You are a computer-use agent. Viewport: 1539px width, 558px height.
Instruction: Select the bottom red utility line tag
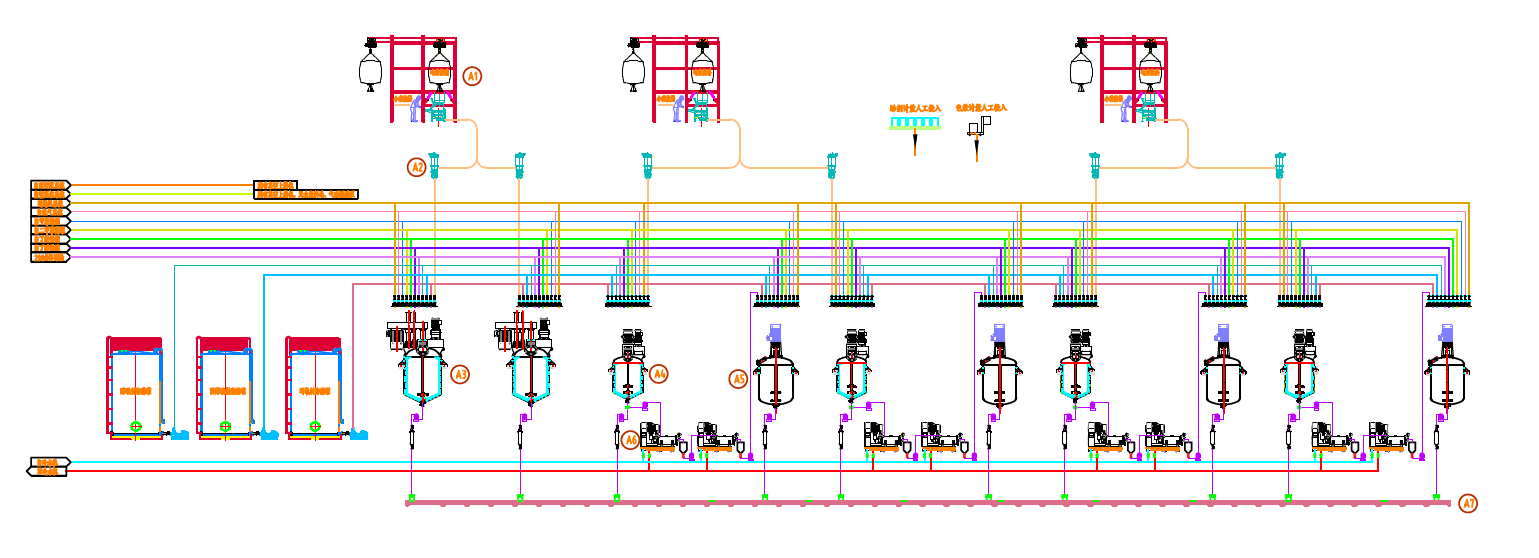click(47, 471)
